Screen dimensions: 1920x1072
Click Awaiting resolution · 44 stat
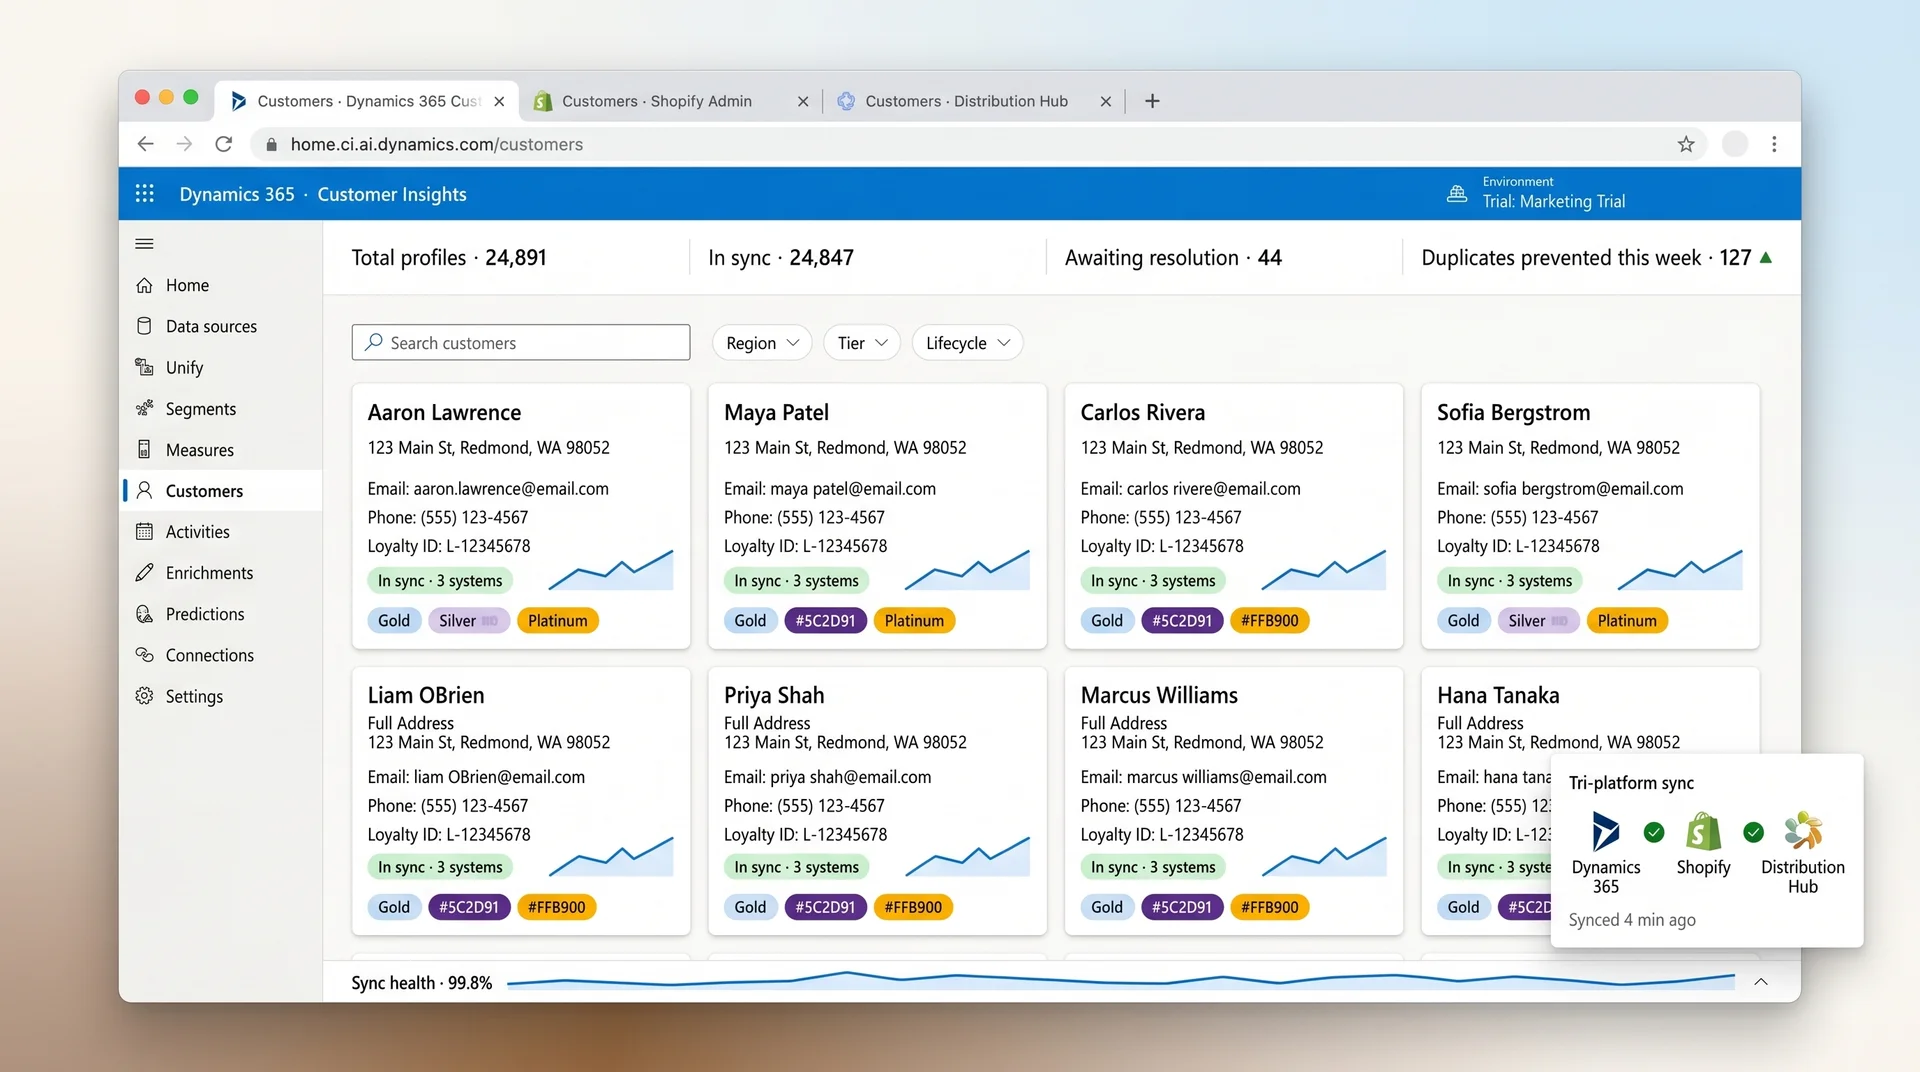[1173, 257]
